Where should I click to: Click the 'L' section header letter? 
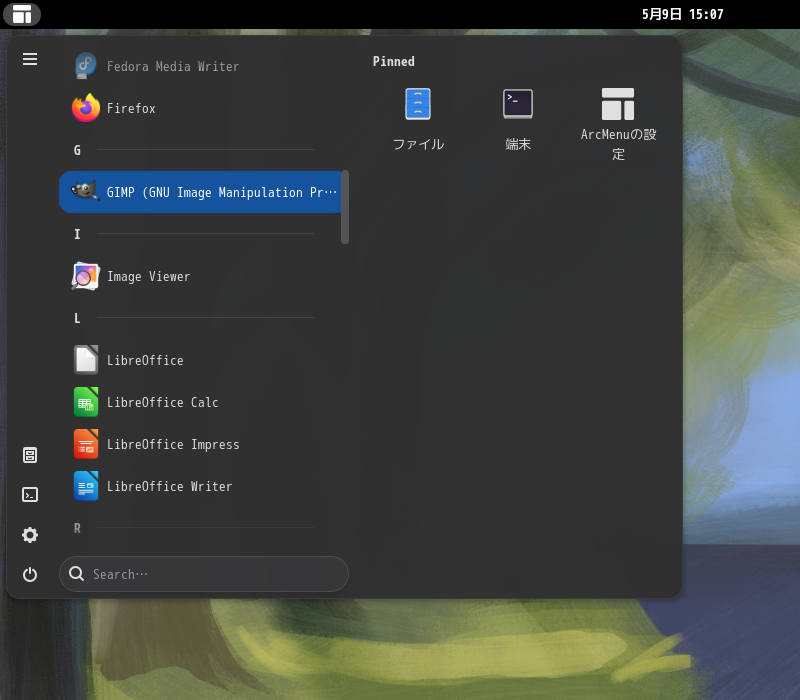point(77,318)
